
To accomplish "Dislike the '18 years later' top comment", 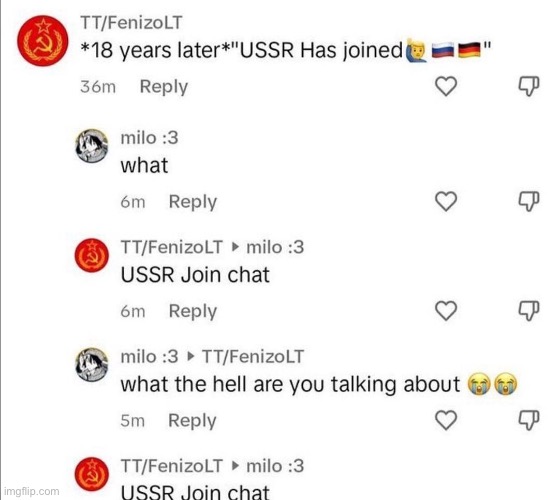I will click(x=529, y=86).
